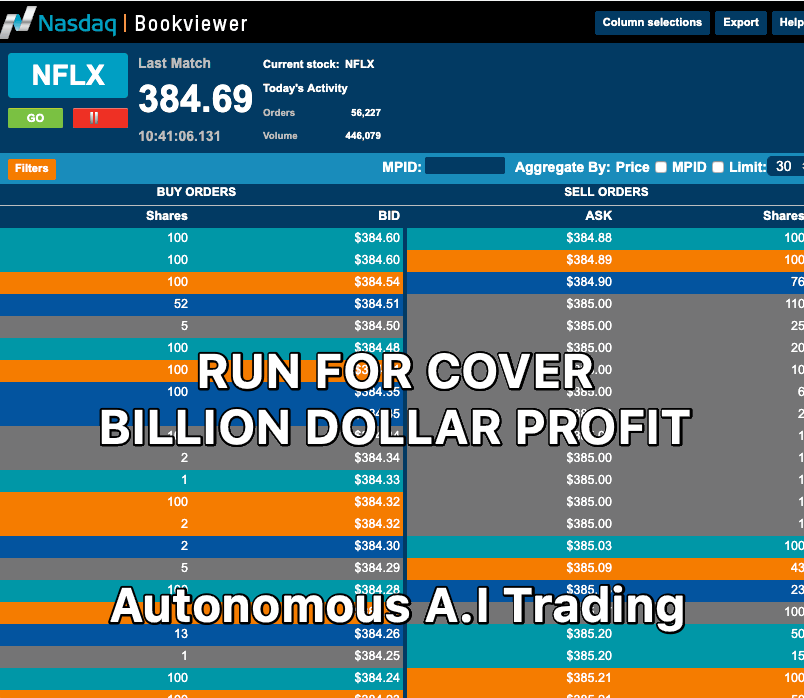Select ask $384.89 row
Image resolution: width=804 pixels, height=698 pixels.
(606, 260)
